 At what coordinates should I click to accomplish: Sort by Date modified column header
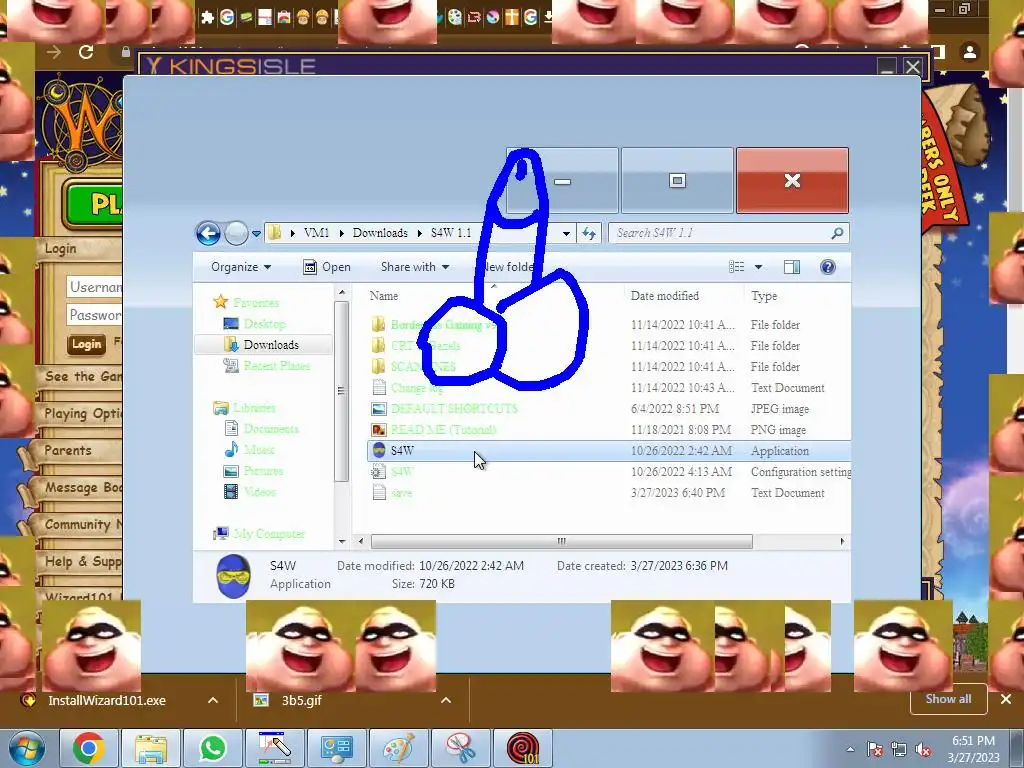coord(665,296)
